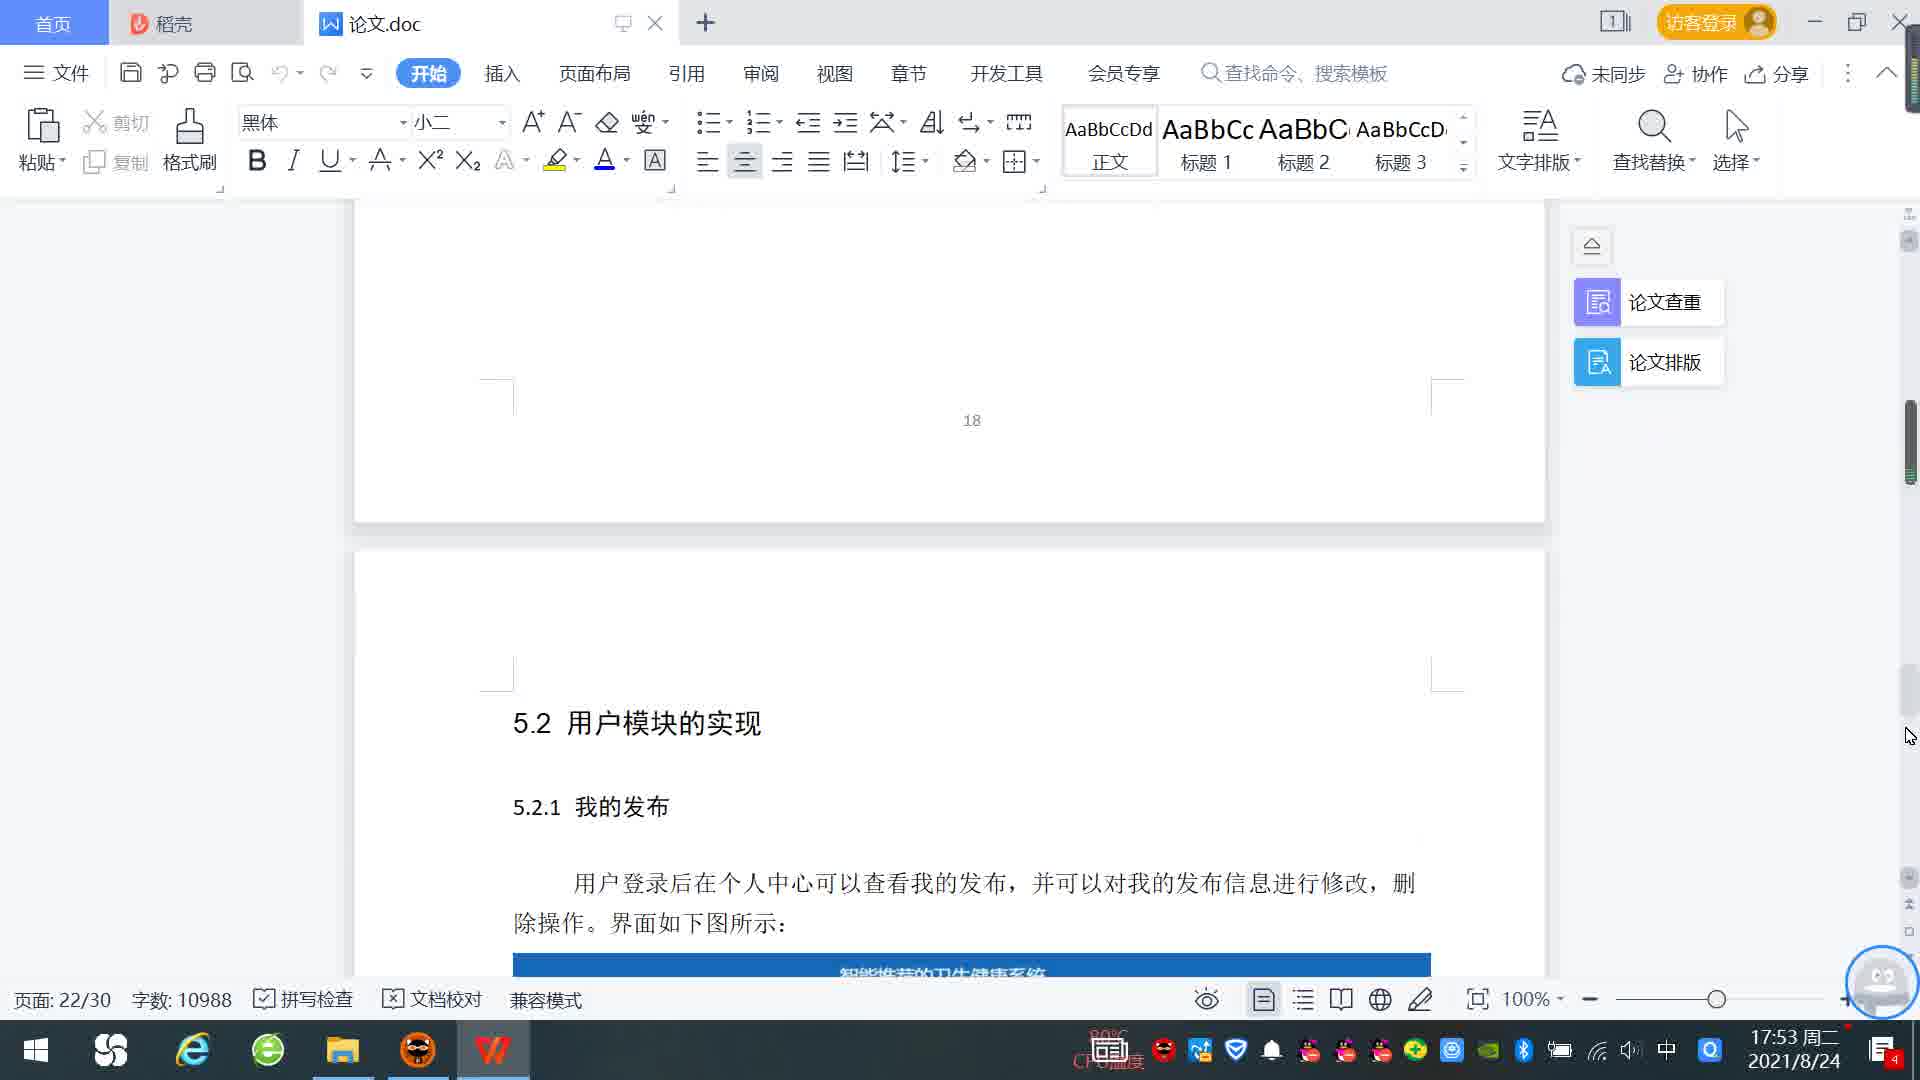
Task: Justify paragraph text
Action: (819, 161)
